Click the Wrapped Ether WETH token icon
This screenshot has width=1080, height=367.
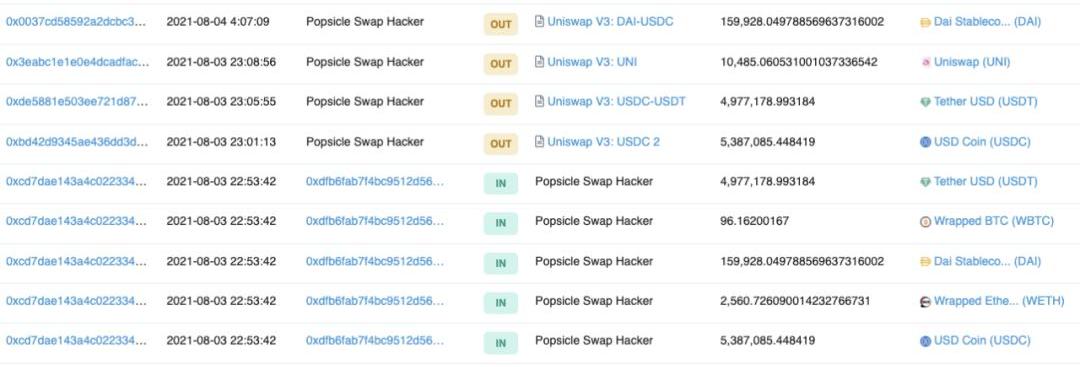pos(925,302)
